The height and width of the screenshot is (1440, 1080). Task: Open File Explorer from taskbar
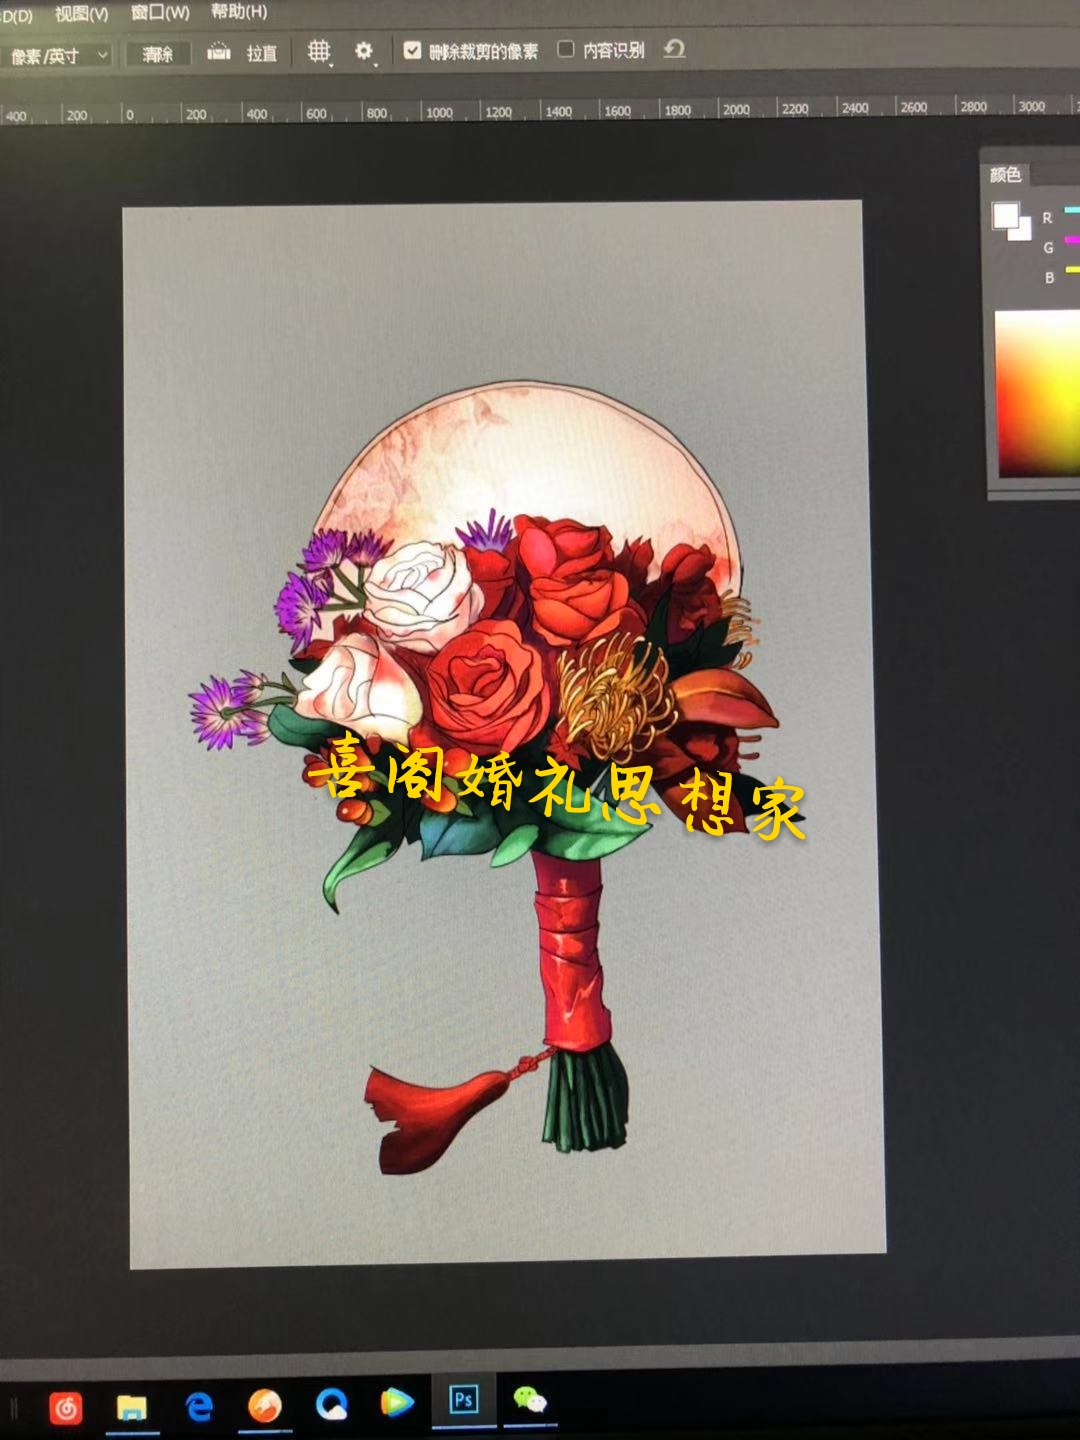click(x=131, y=1408)
